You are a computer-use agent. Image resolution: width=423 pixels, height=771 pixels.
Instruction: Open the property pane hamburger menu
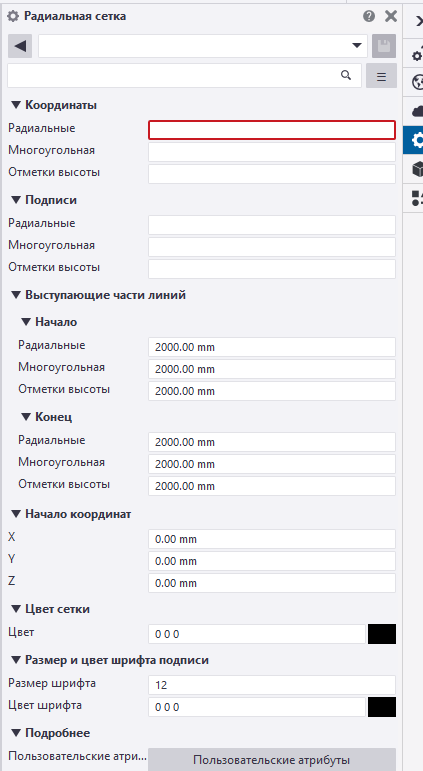pyautogui.click(x=381, y=76)
